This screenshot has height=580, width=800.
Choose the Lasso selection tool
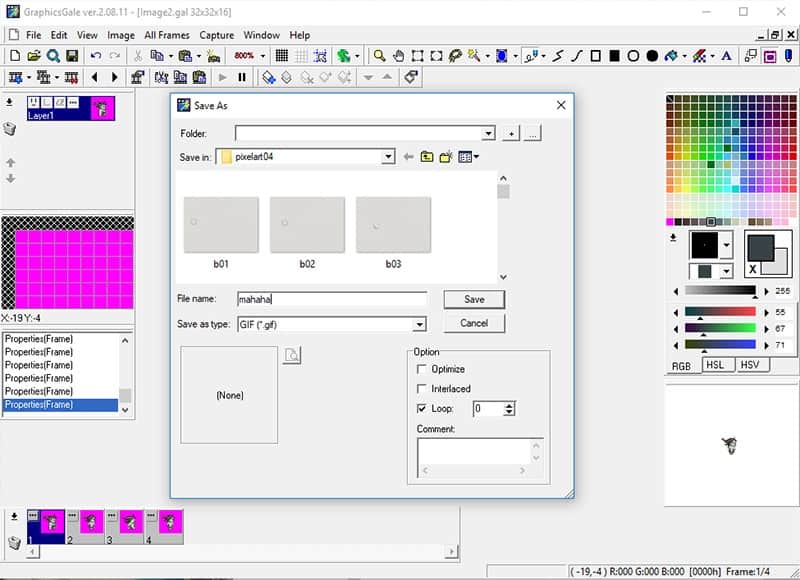455,56
